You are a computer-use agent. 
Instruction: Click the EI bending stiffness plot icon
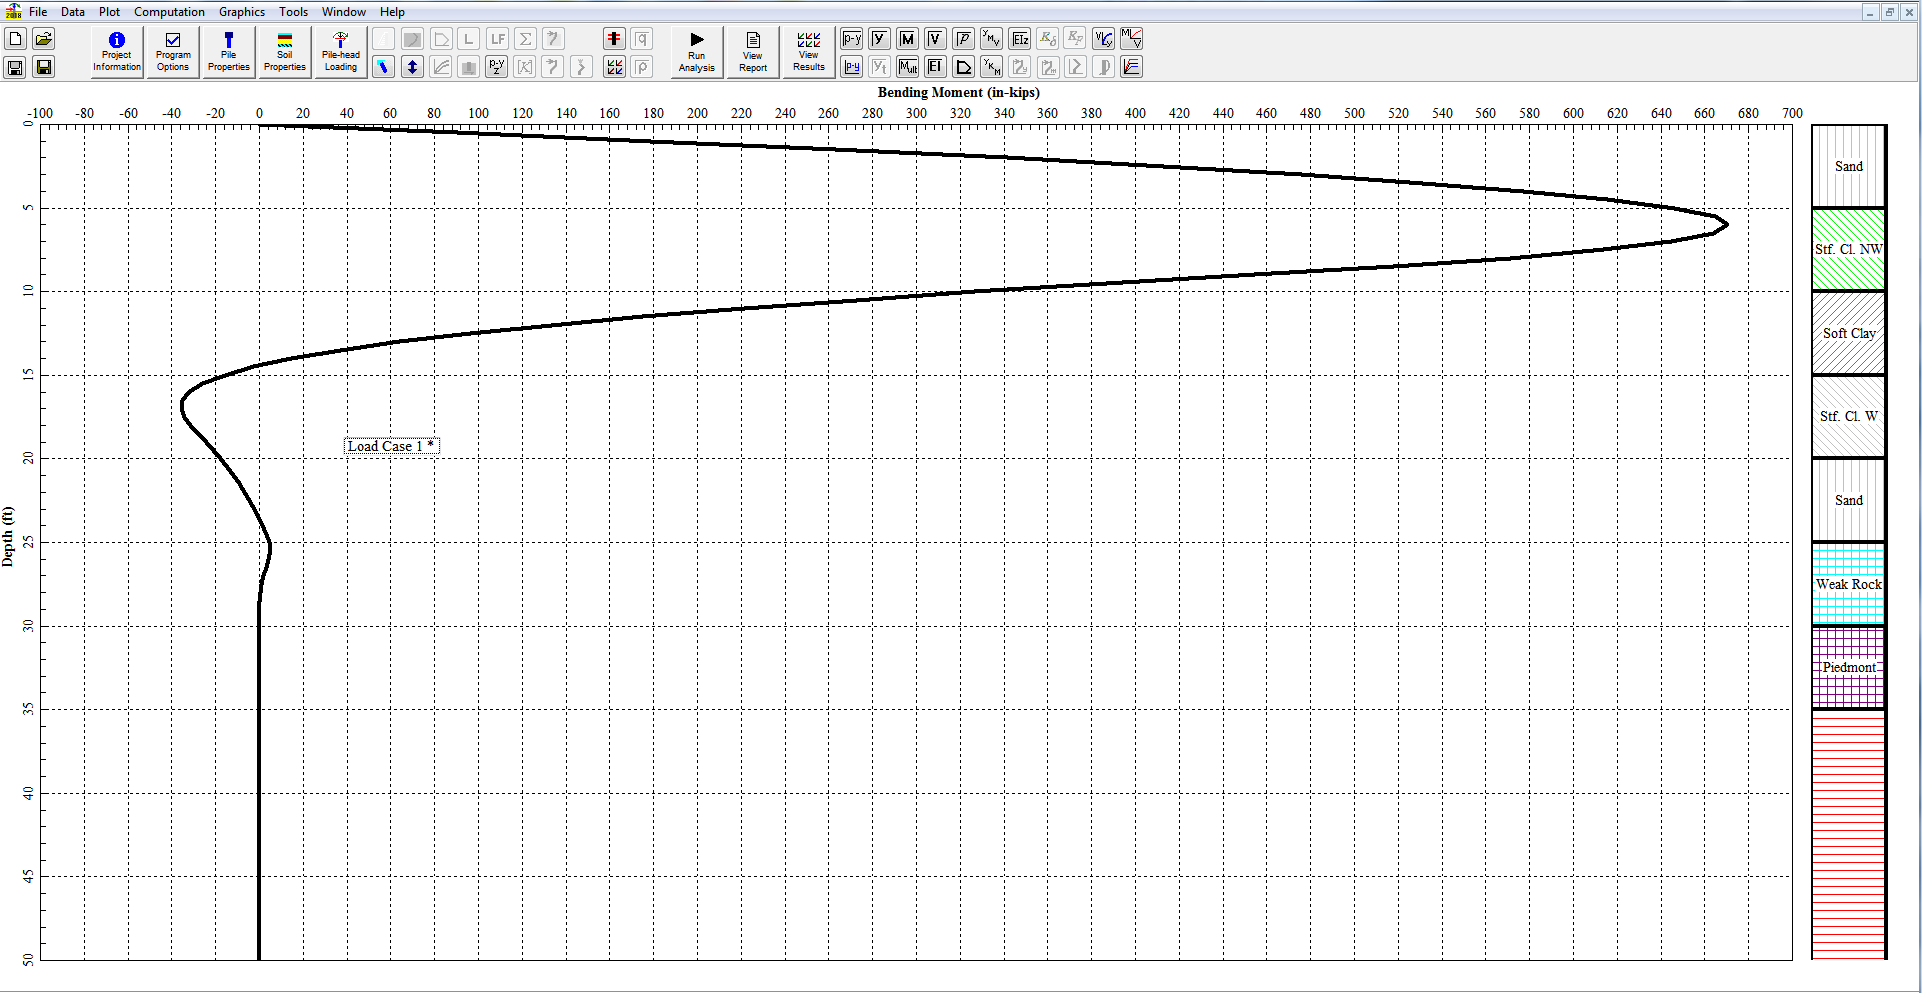(x=935, y=67)
